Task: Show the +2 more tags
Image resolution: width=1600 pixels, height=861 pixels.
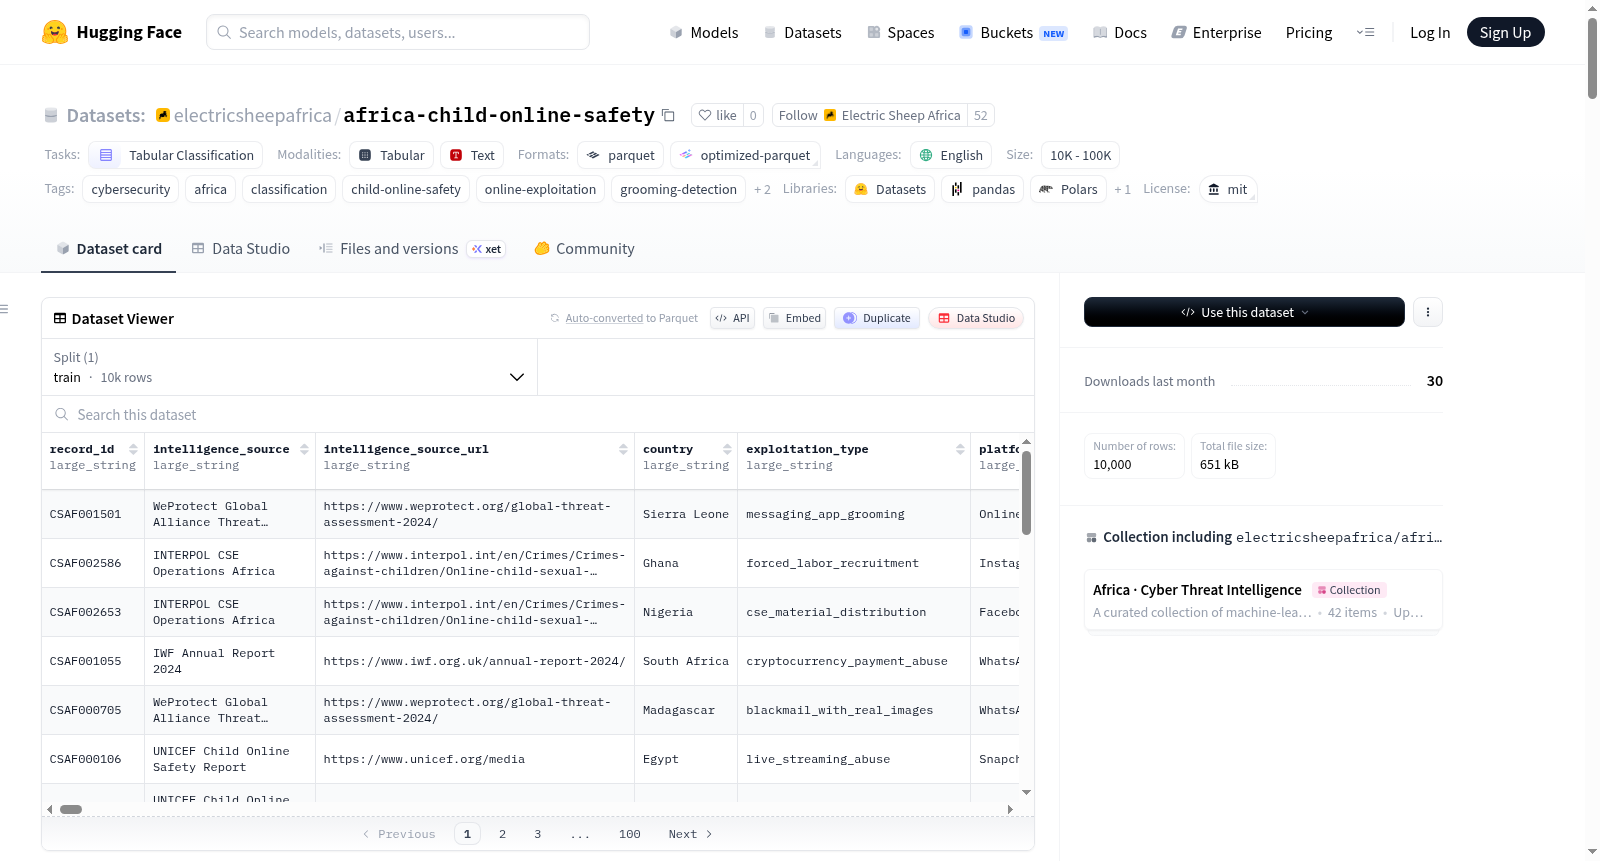Action: (762, 189)
